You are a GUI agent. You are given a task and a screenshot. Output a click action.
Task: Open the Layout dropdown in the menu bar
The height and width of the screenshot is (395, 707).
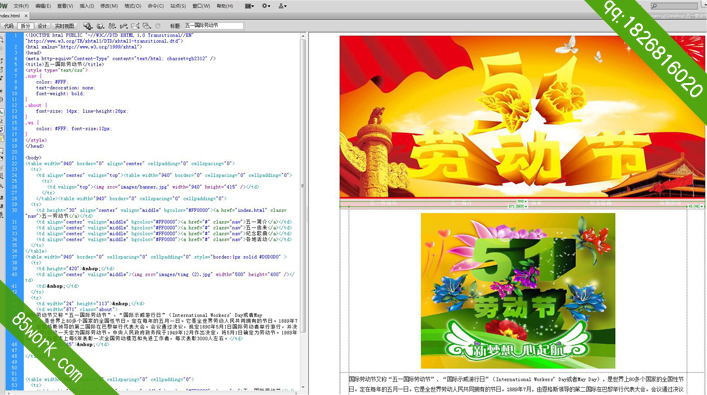[x=249, y=6]
